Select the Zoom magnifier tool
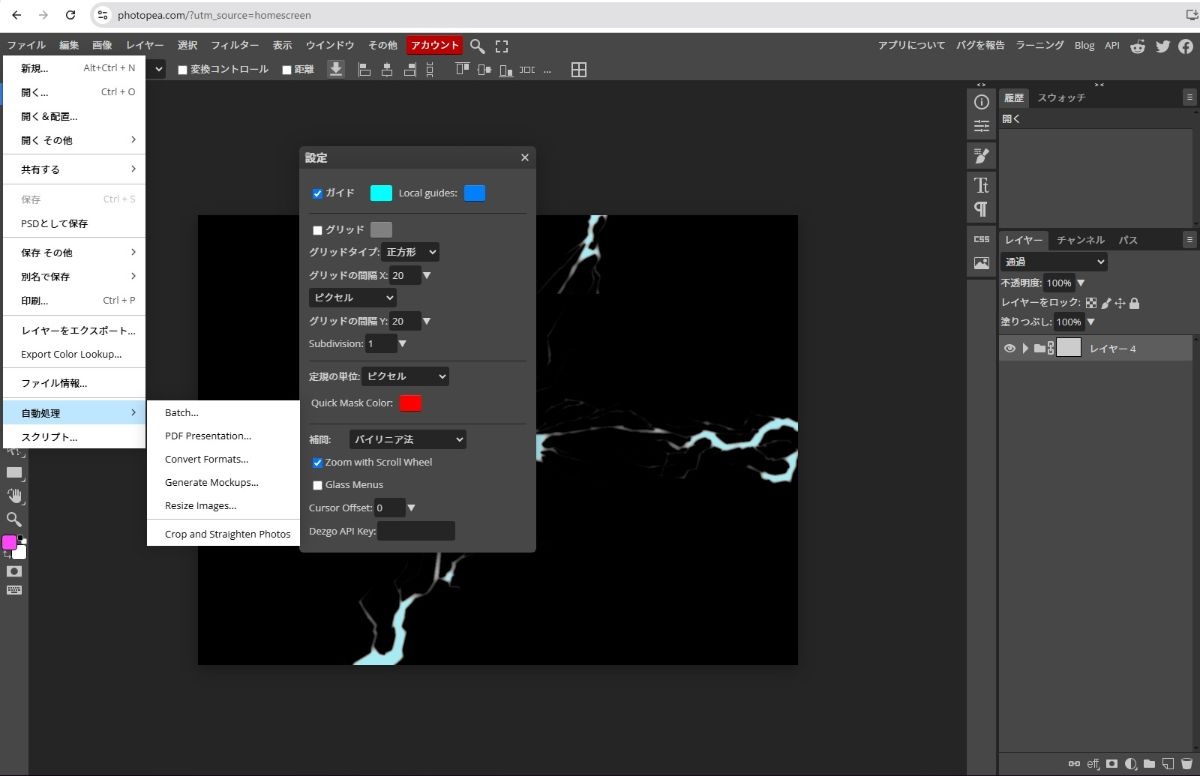The height and width of the screenshot is (776, 1200). point(14,519)
